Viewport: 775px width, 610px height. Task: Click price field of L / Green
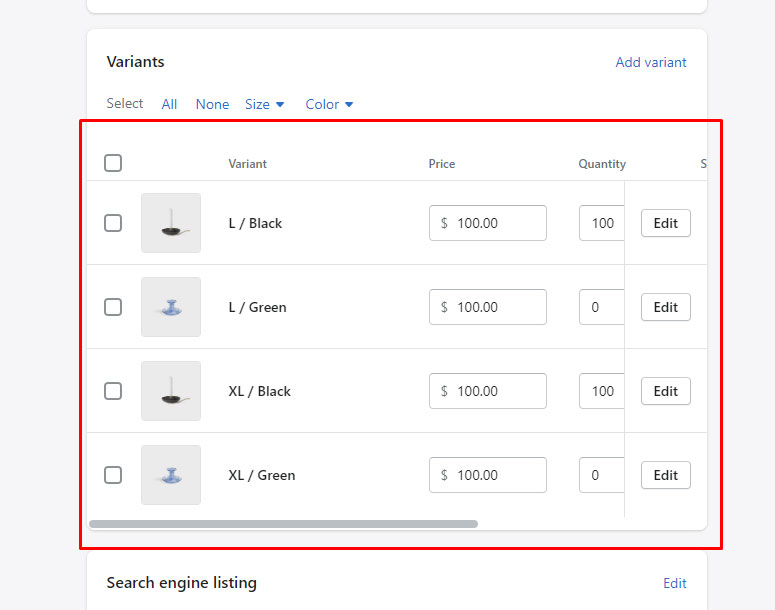click(488, 307)
